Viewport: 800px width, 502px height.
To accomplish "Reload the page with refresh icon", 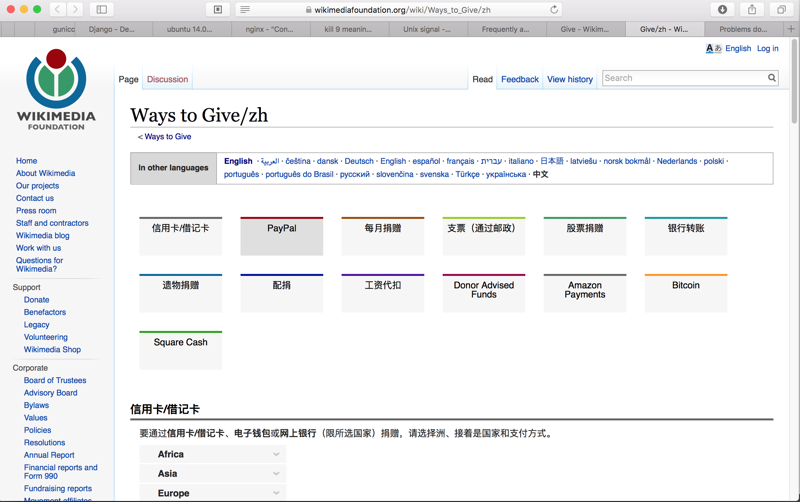I will (554, 10).
